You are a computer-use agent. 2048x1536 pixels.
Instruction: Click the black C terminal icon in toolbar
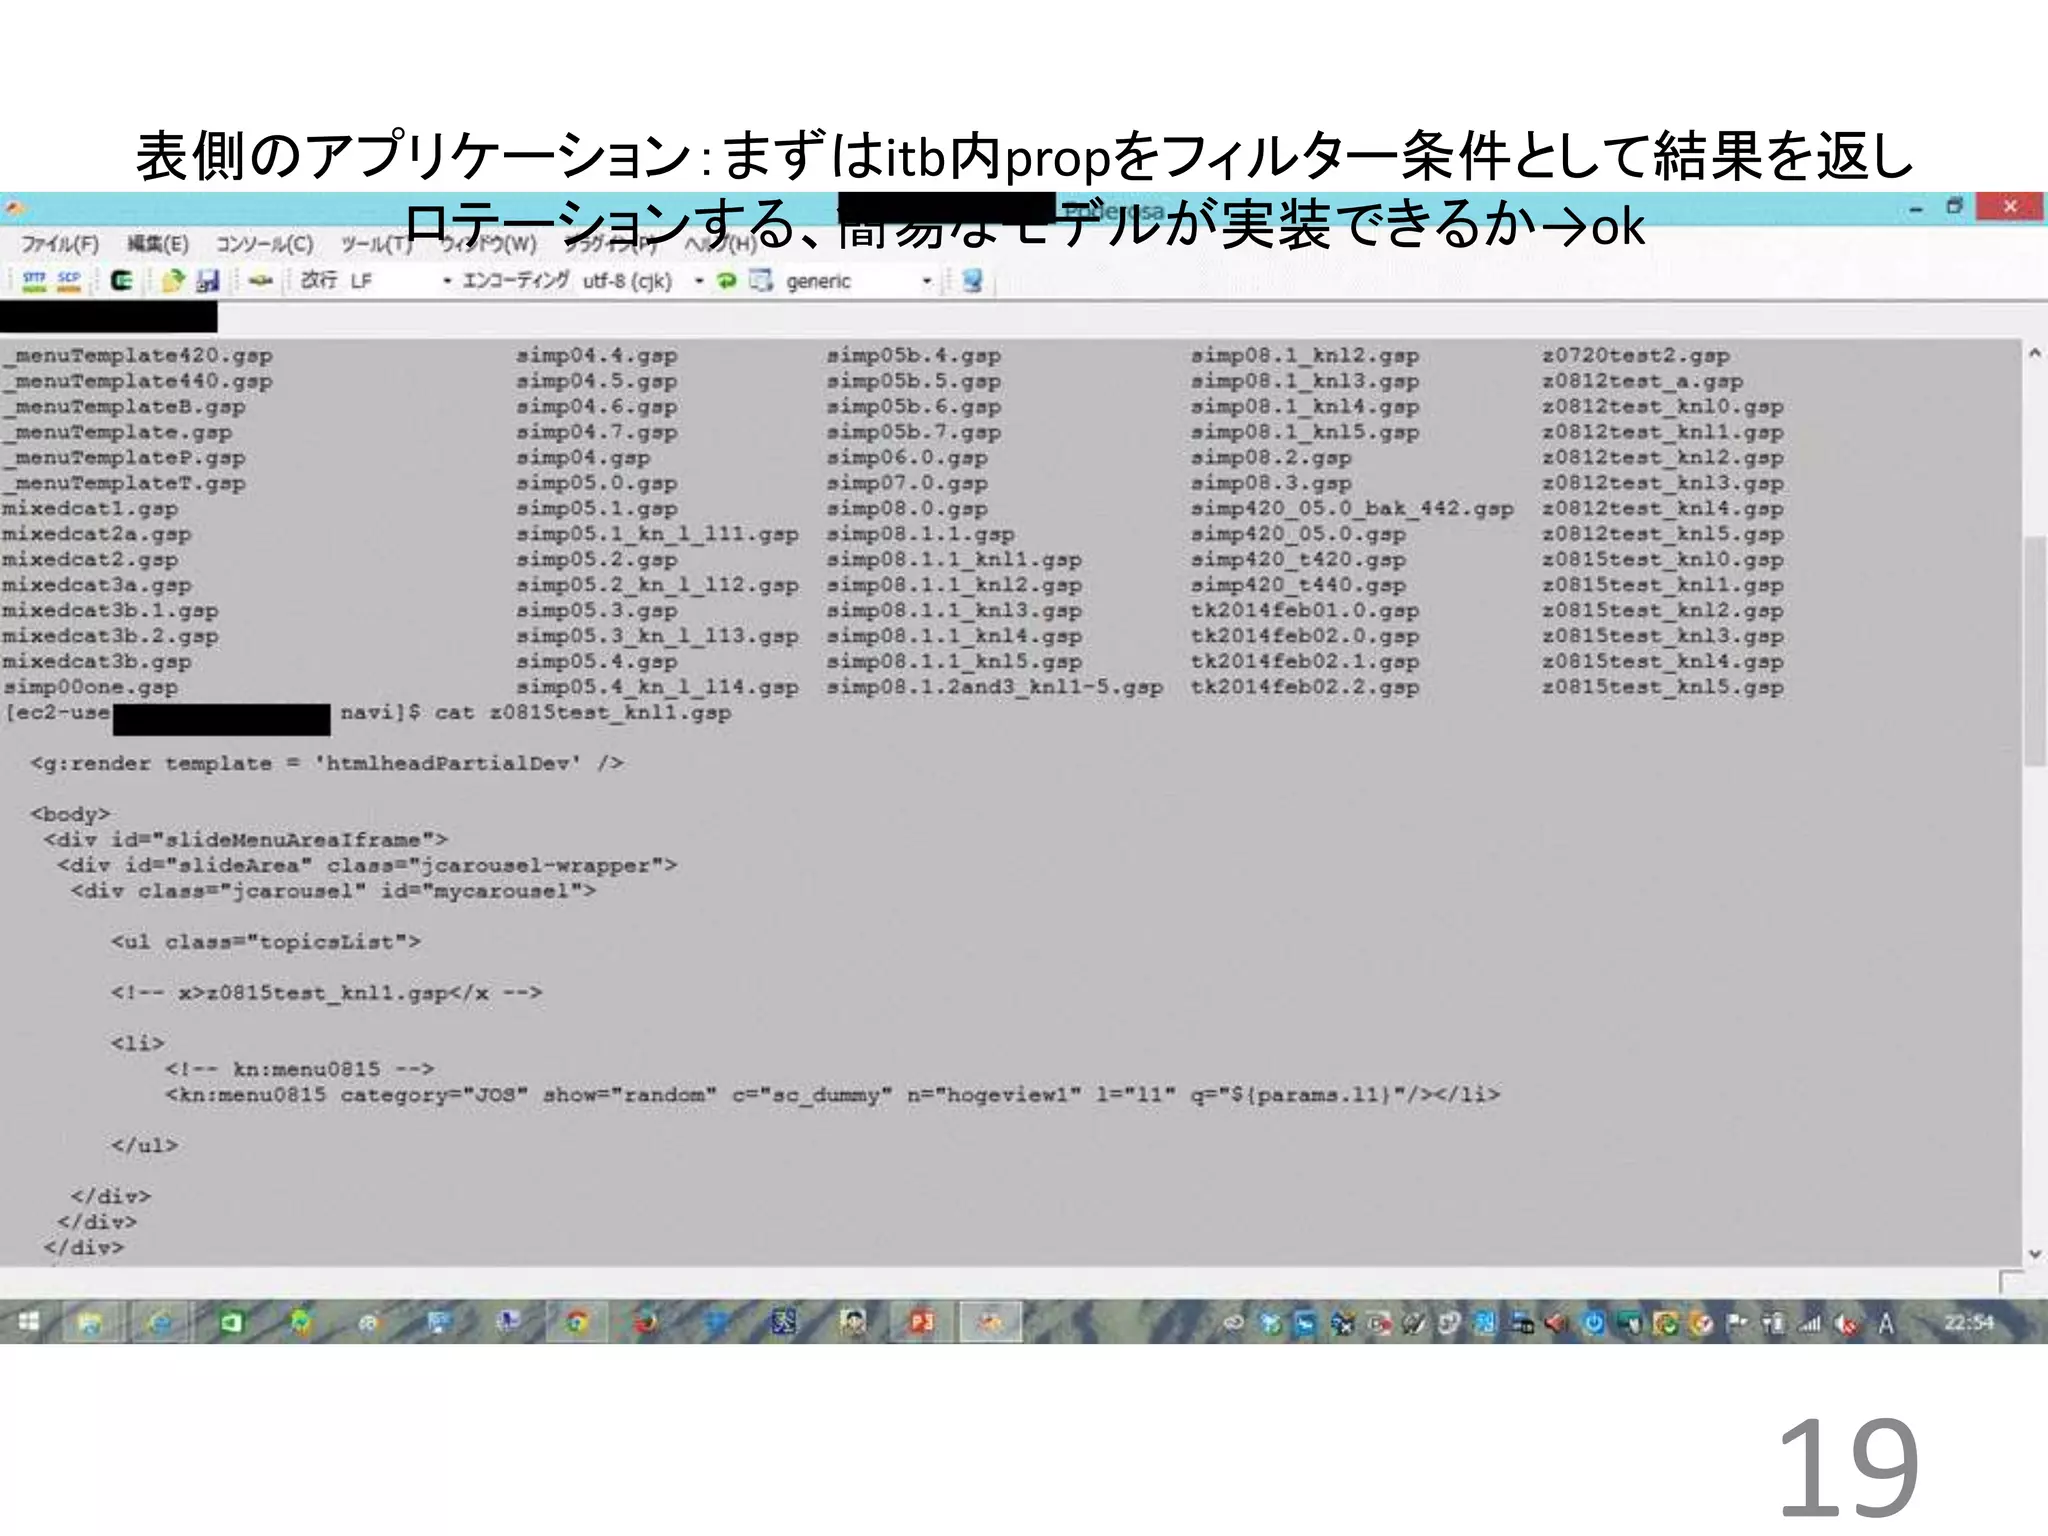pos(122,281)
